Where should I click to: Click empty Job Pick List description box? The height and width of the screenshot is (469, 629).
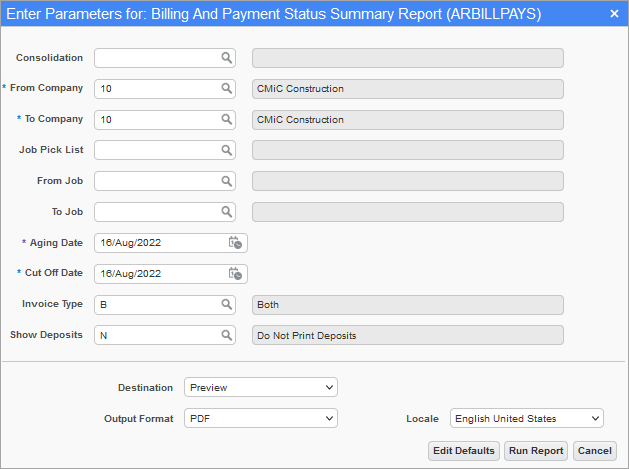(408, 150)
